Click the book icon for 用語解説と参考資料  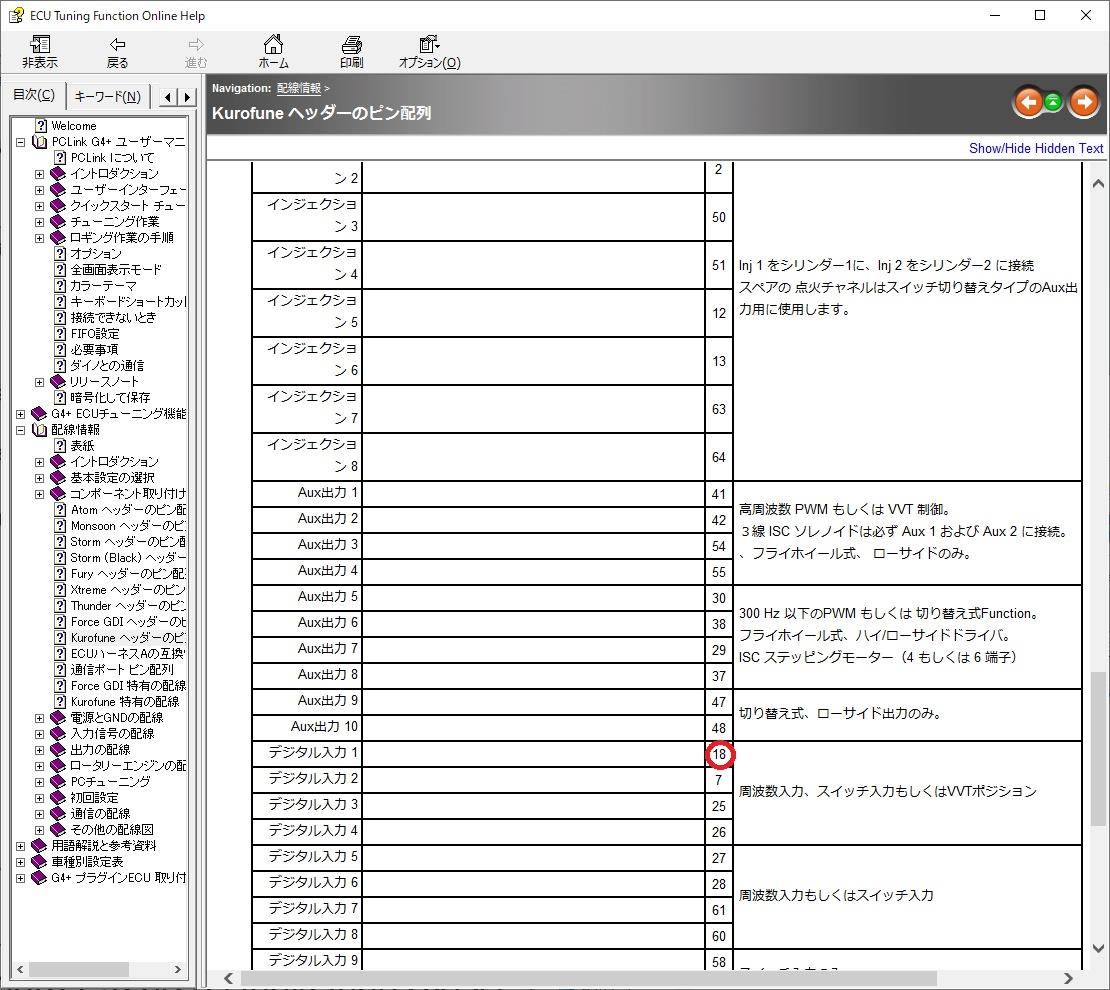tap(40, 846)
